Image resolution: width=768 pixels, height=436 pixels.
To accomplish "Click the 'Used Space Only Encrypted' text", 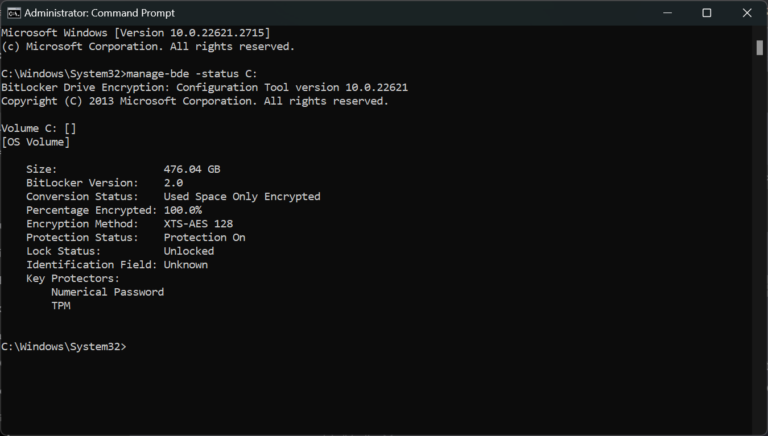I will pyautogui.click(x=242, y=196).
